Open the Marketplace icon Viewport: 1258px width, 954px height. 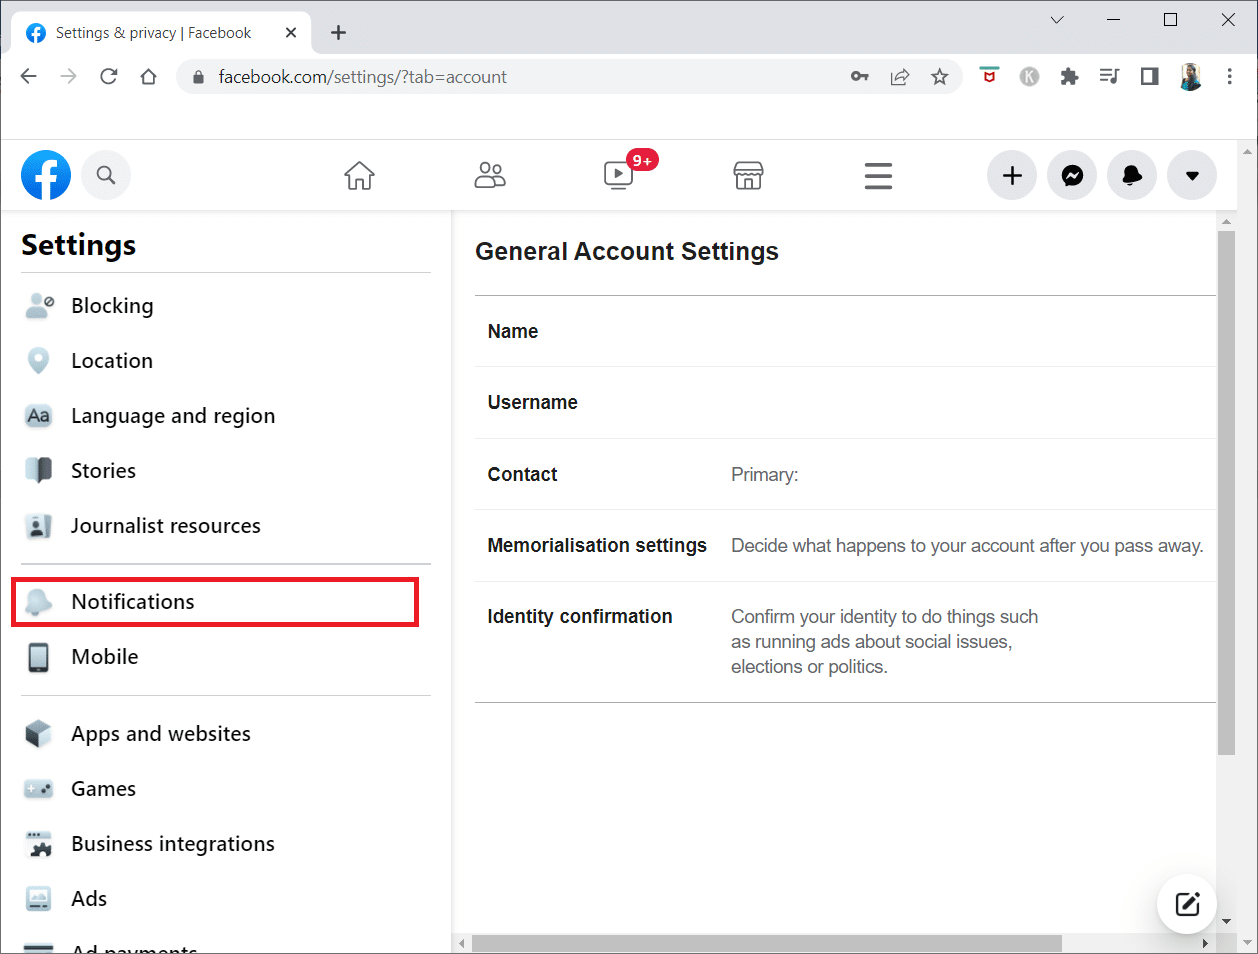(x=748, y=175)
